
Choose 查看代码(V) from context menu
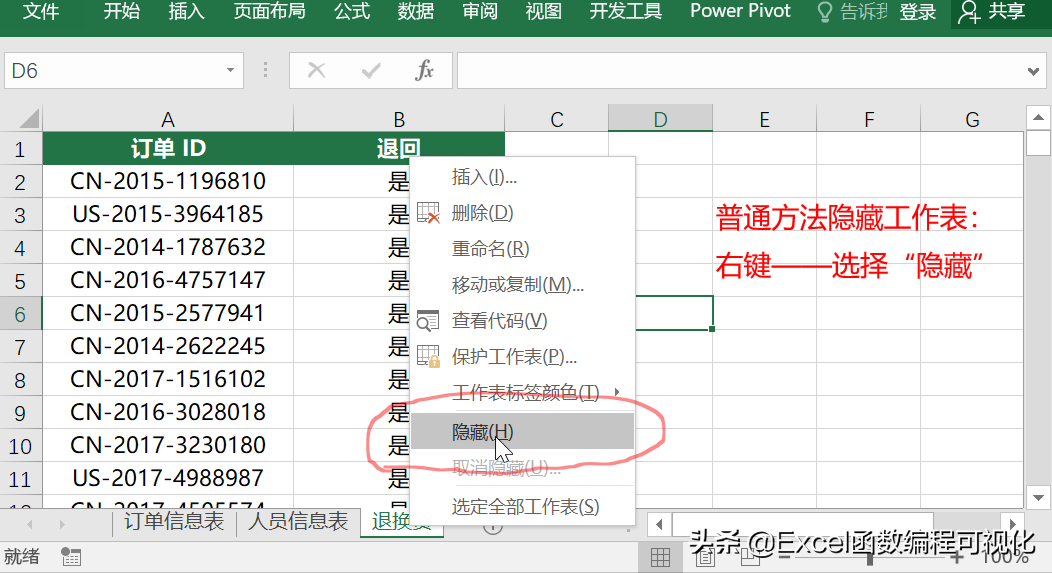pos(523,321)
